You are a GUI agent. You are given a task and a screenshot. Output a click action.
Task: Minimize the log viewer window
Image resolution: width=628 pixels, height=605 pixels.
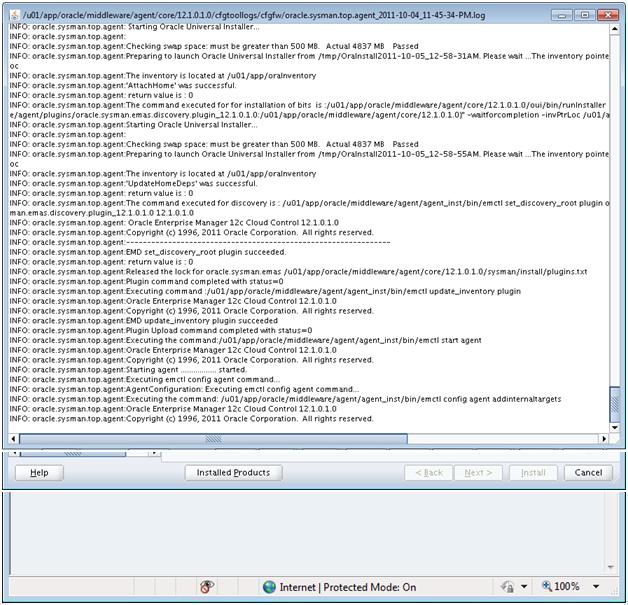click(562, 15)
